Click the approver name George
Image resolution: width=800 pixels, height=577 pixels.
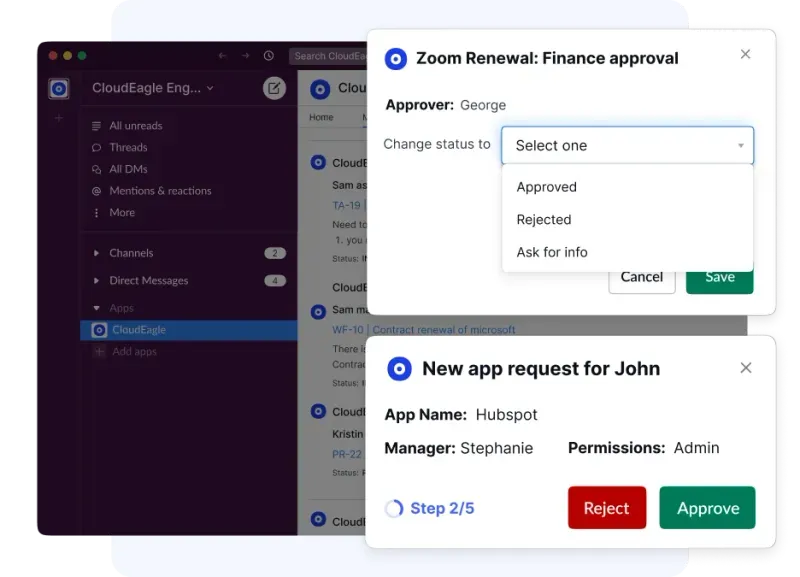[483, 106]
